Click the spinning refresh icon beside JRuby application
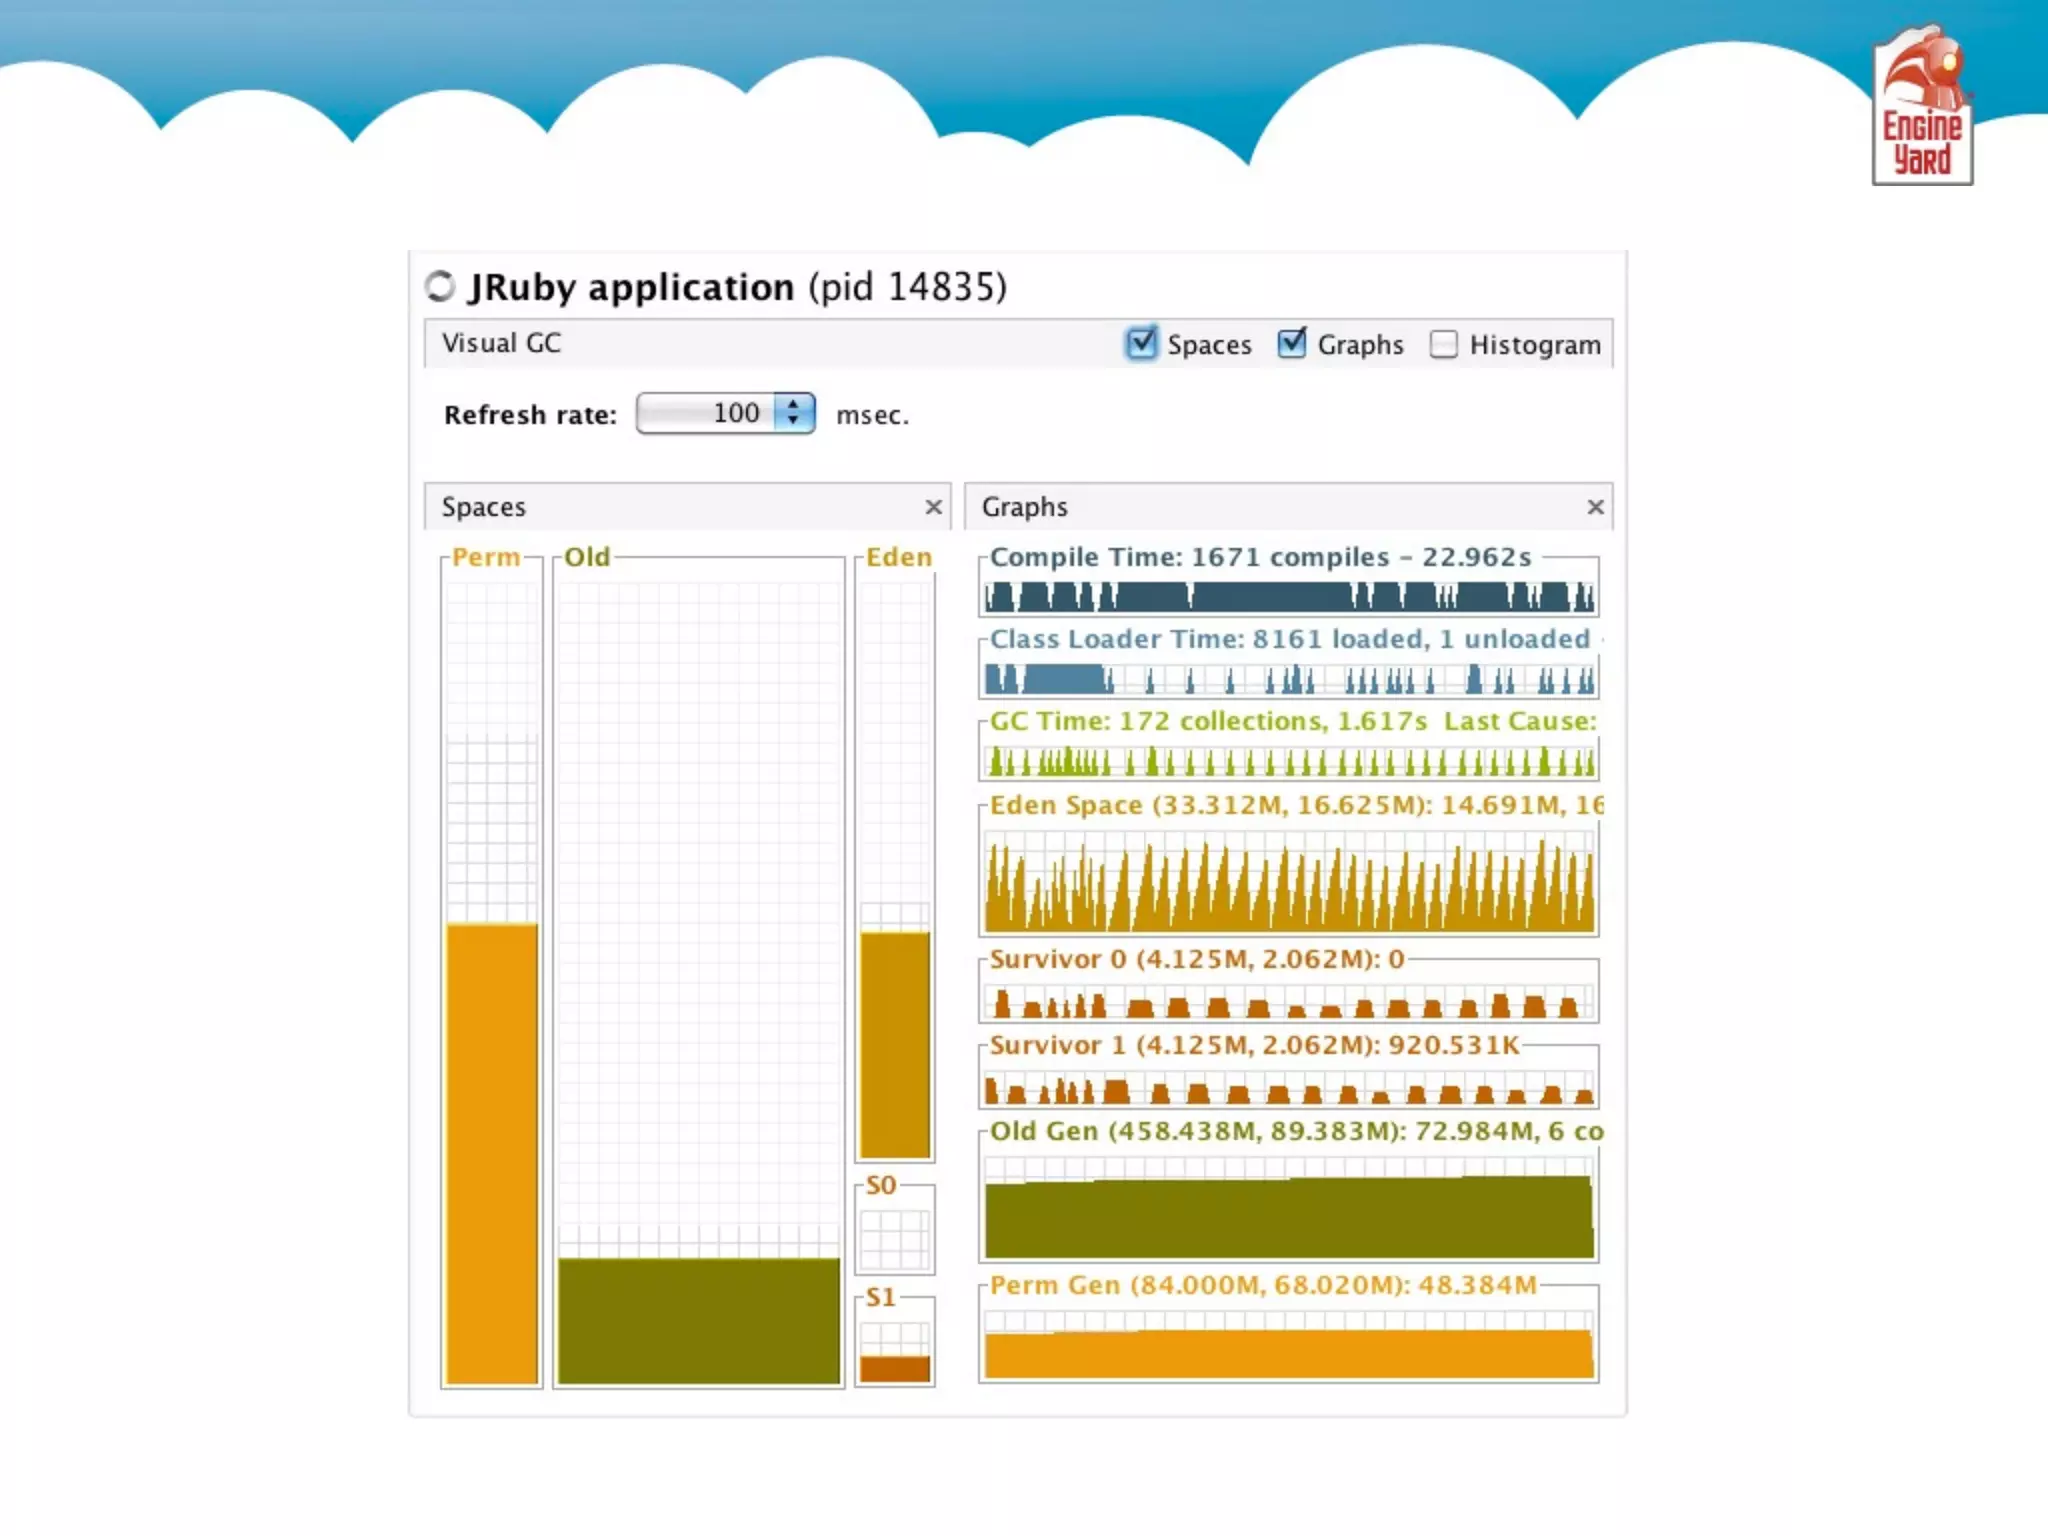 tap(440, 286)
